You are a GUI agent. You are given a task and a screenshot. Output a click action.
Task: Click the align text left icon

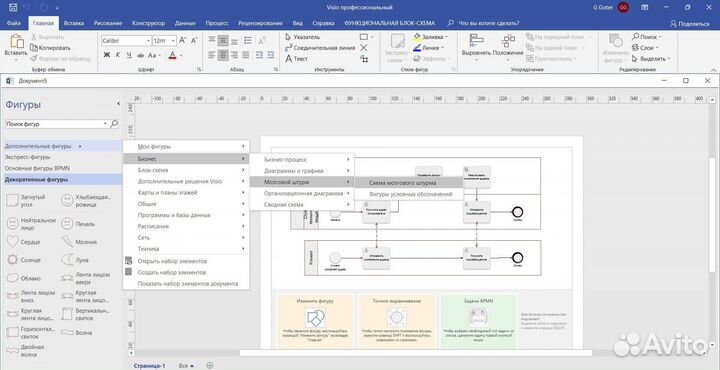pyautogui.click(x=212, y=55)
